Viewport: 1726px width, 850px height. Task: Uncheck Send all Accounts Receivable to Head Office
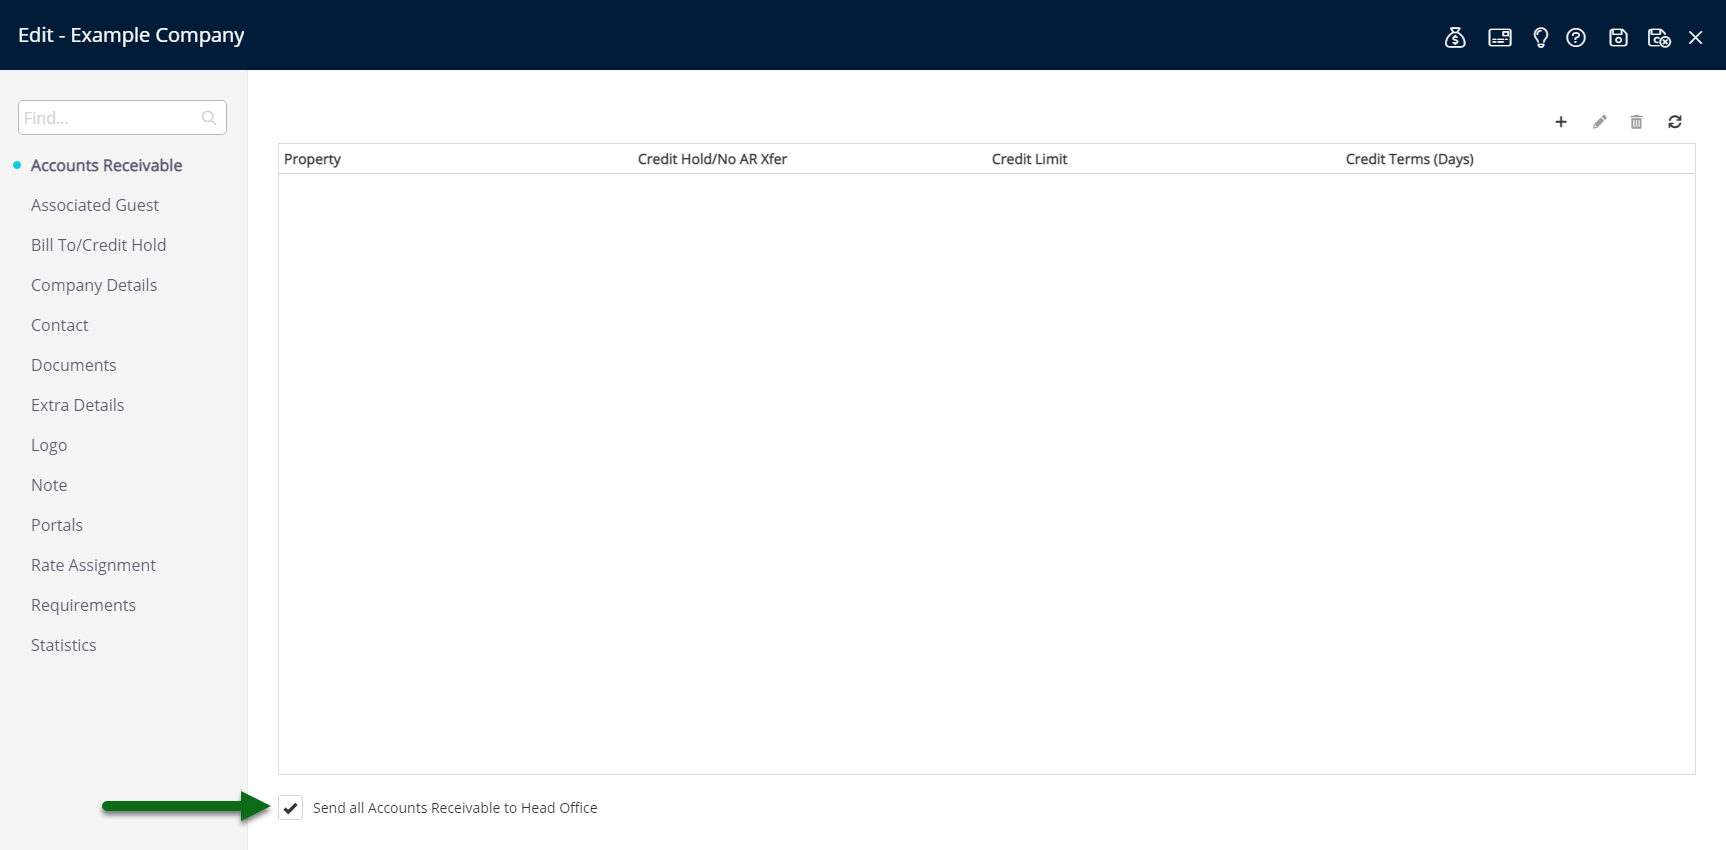point(290,808)
